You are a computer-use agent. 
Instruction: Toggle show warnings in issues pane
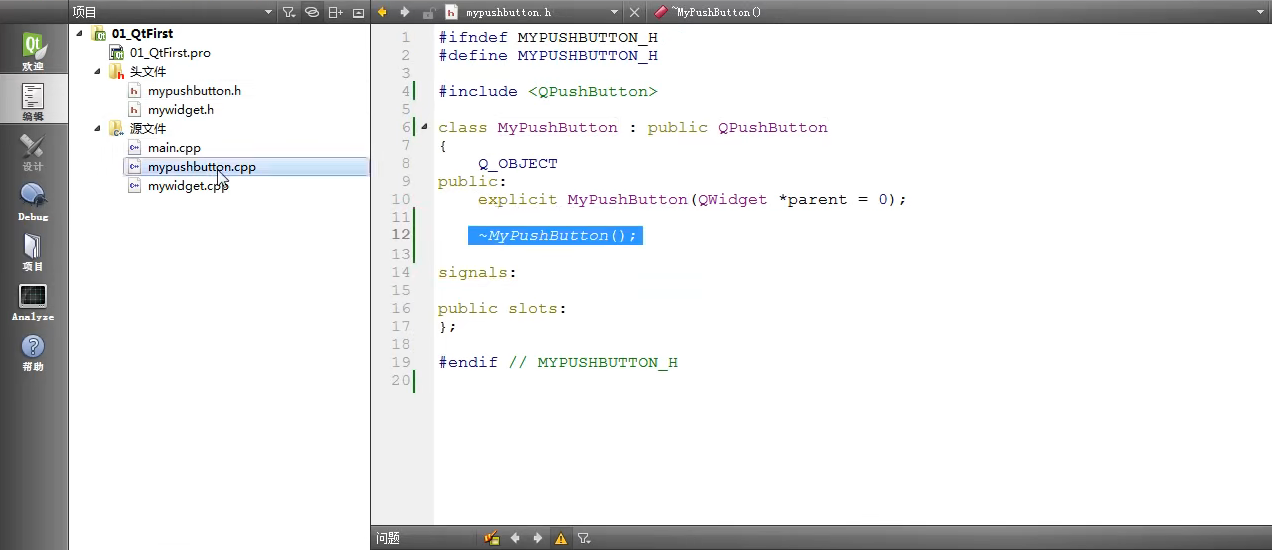pyautogui.click(x=561, y=538)
